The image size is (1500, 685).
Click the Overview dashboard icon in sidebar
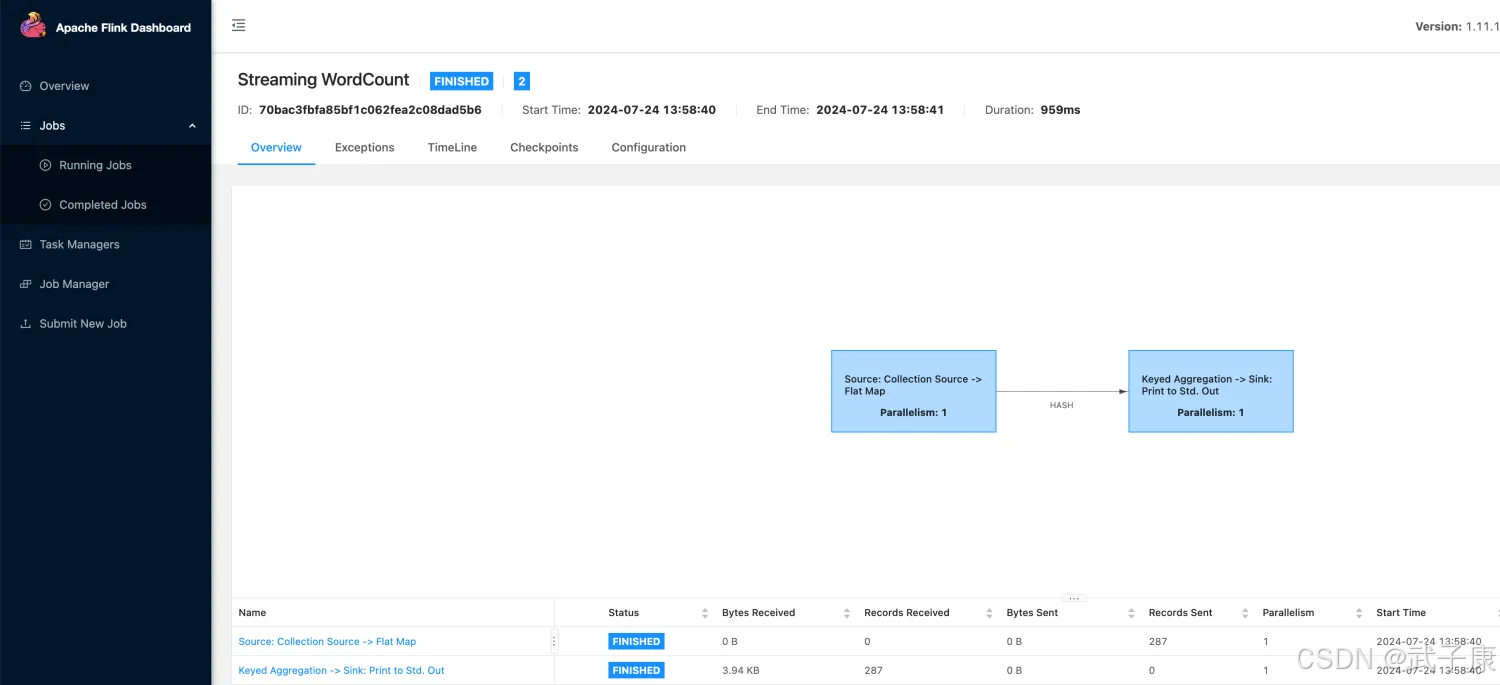[x=26, y=86]
